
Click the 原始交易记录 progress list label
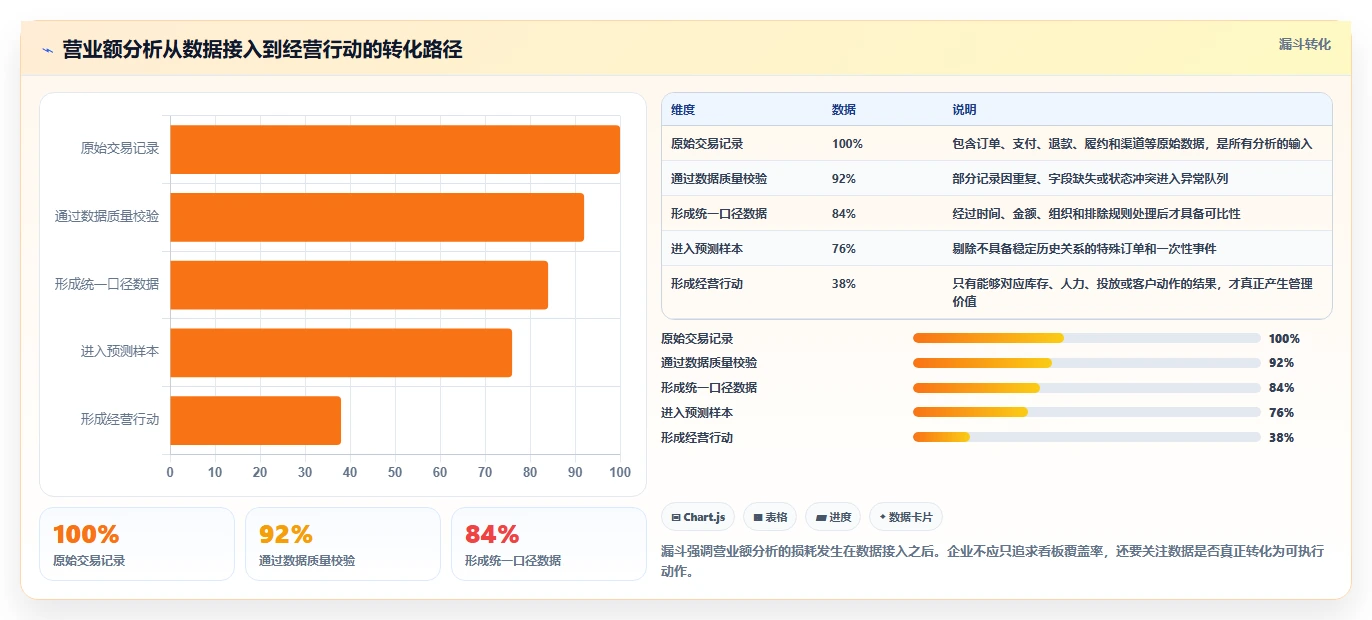coord(697,339)
